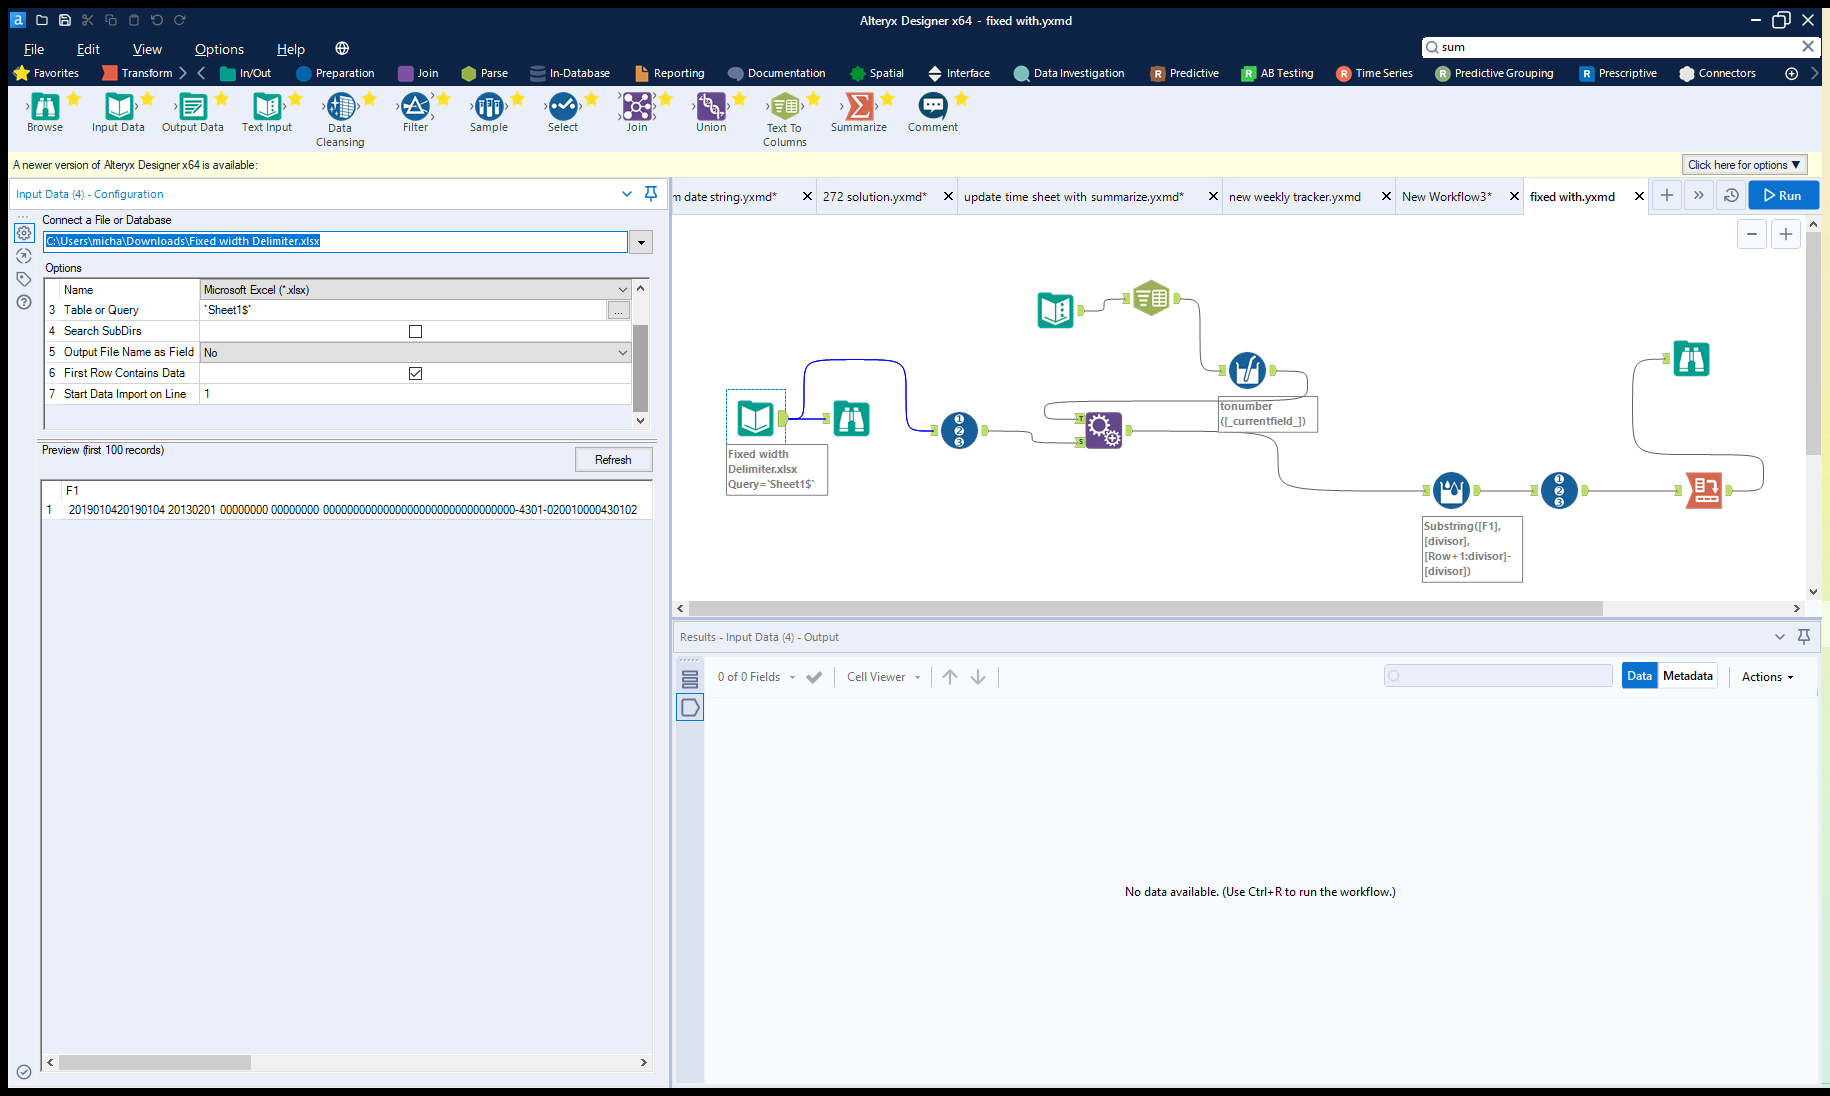
Task: Click the Data Cleansing tool
Action: click(x=340, y=107)
